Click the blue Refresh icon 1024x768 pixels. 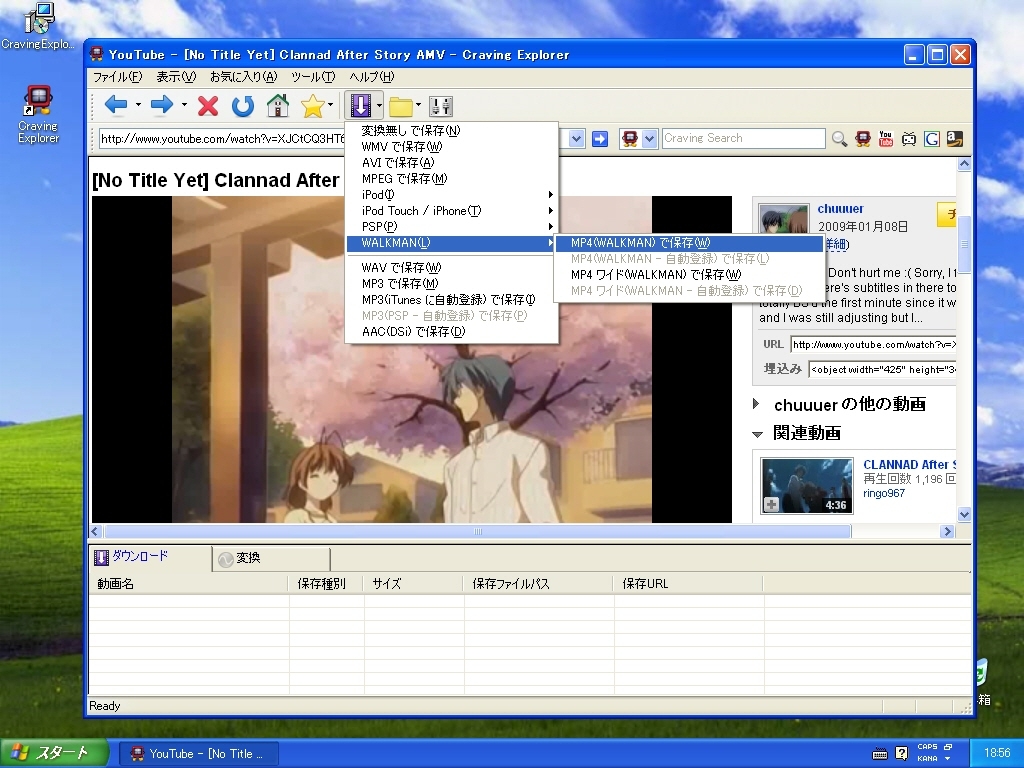point(243,106)
